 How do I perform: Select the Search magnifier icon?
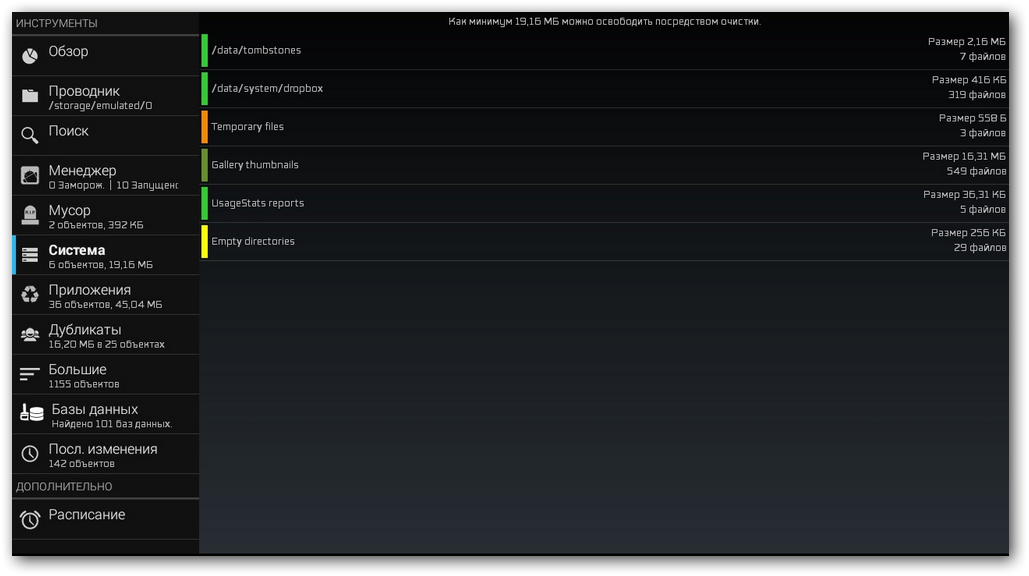click(30, 136)
